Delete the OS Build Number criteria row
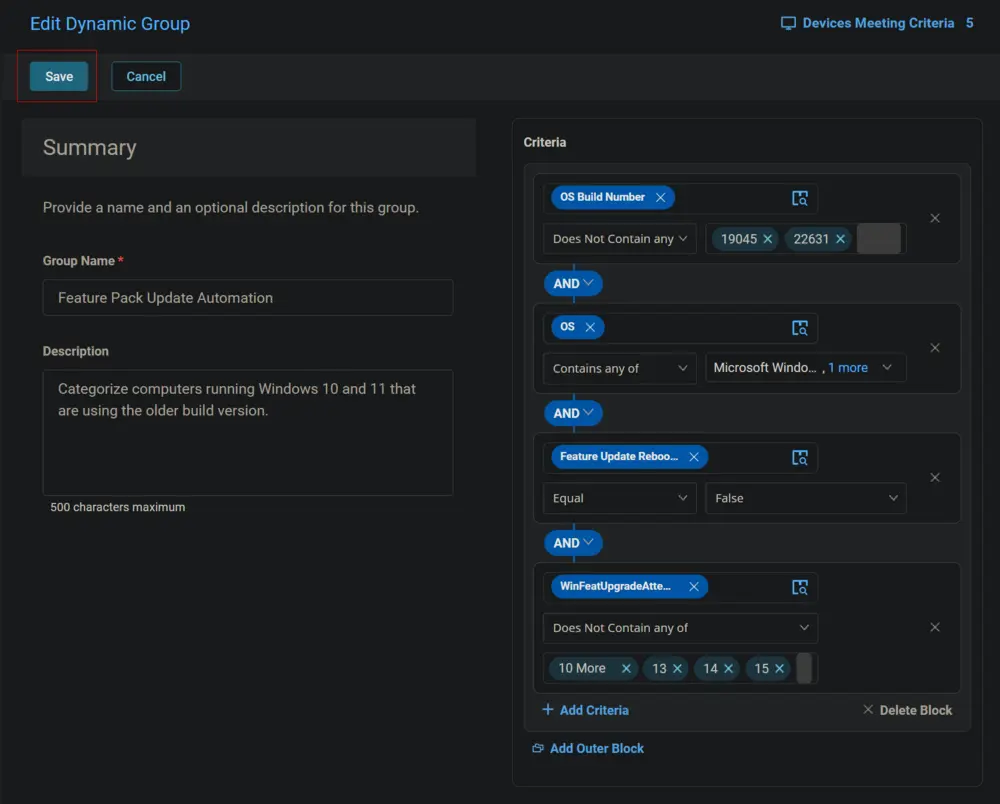The image size is (1000, 804). [935, 218]
